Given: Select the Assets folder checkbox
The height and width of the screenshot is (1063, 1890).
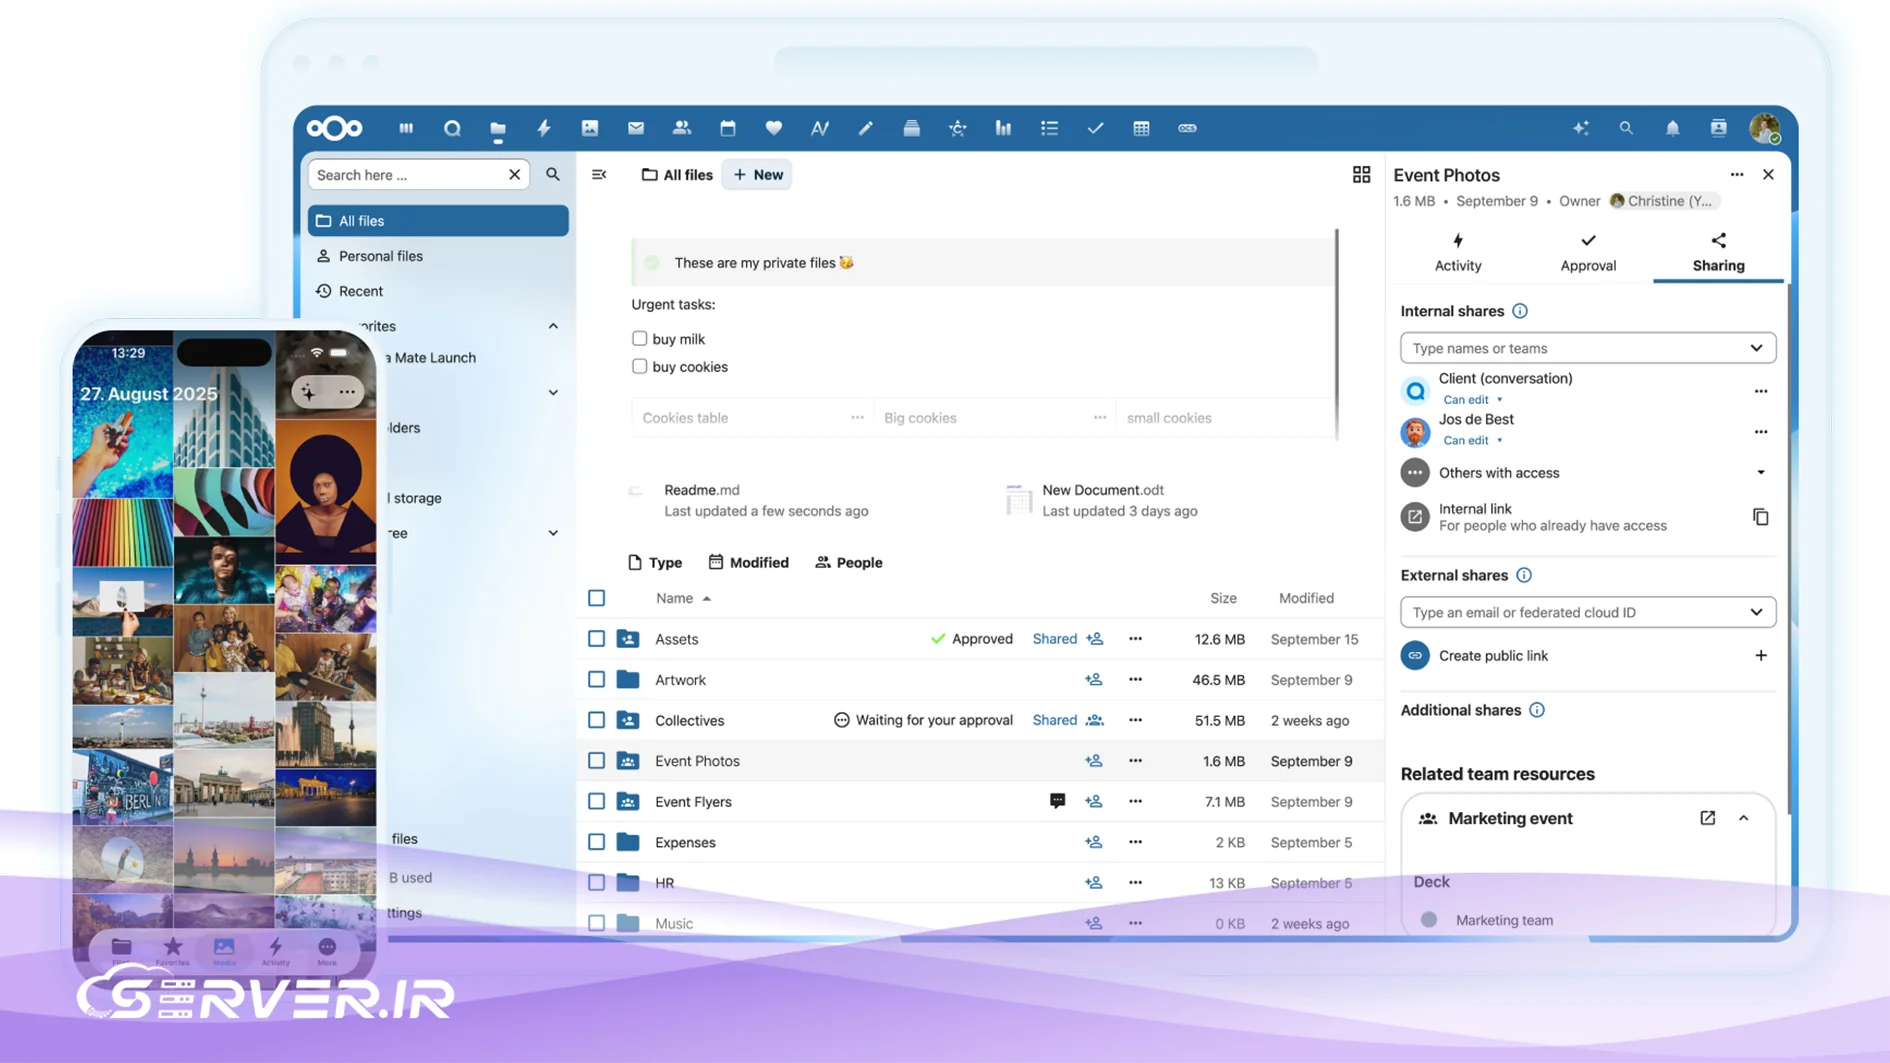Looking at the screenshot, I should (596, 639).
